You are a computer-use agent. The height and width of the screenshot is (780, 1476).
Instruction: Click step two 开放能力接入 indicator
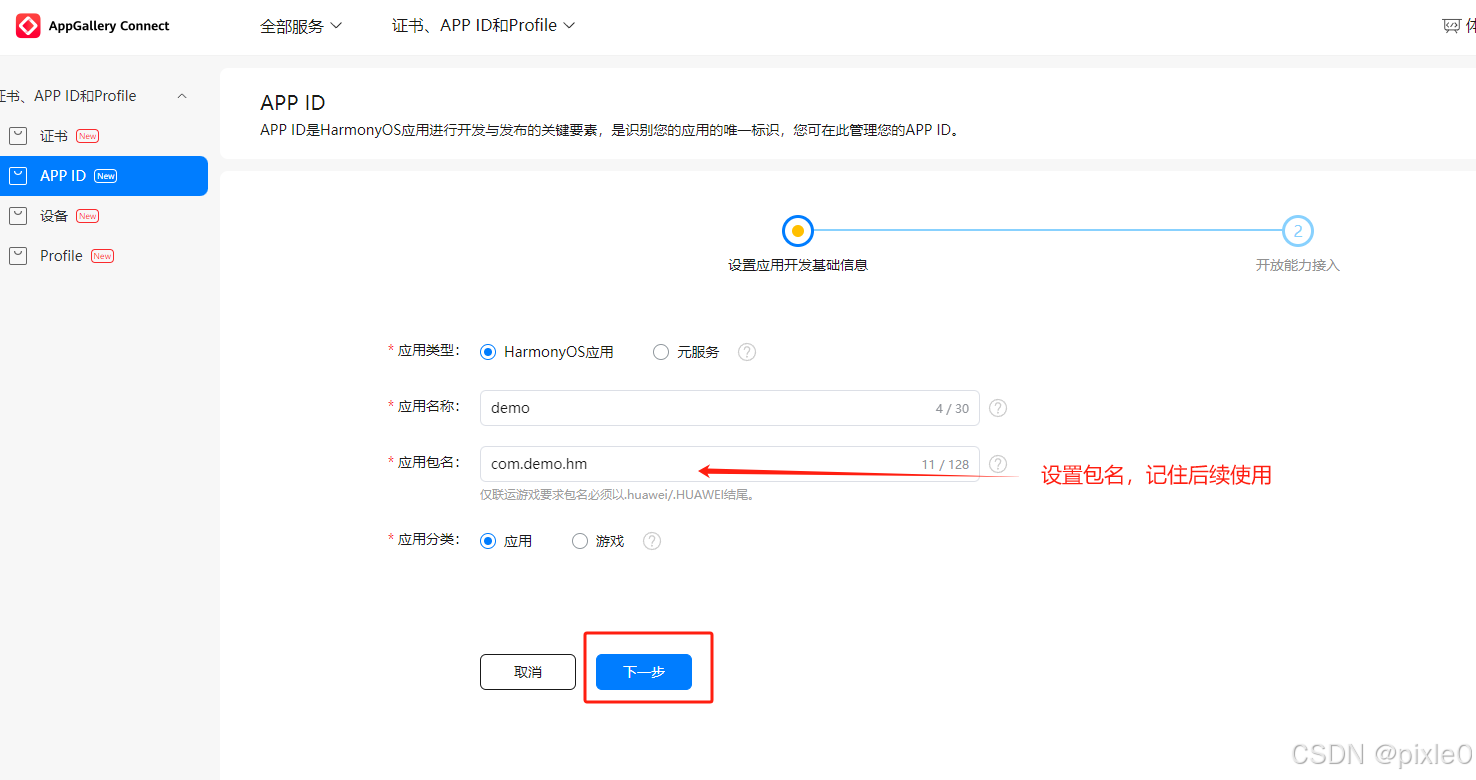tap(1298, 231)
